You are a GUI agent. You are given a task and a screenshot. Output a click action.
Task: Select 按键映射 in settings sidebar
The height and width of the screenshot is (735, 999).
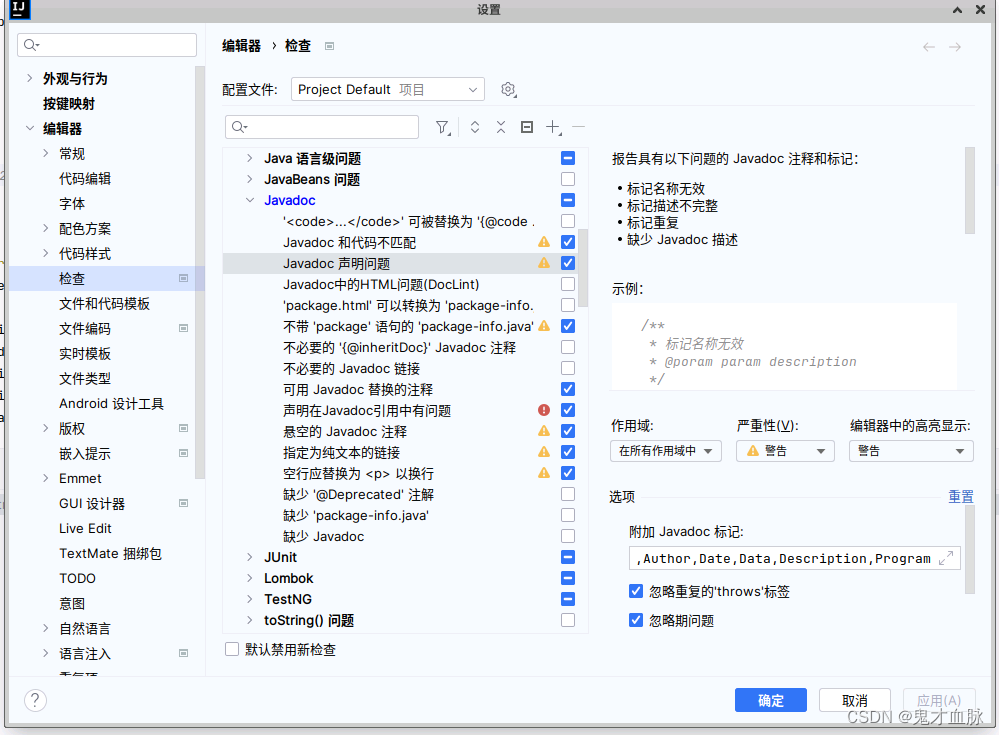point(69,104)
